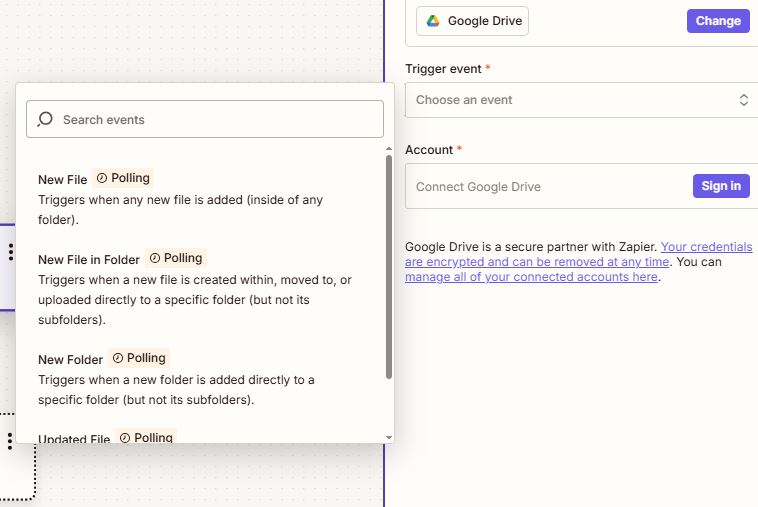758x507 pixels.
Task: Open the lower three-dot step menu
Action: (10, 441)
